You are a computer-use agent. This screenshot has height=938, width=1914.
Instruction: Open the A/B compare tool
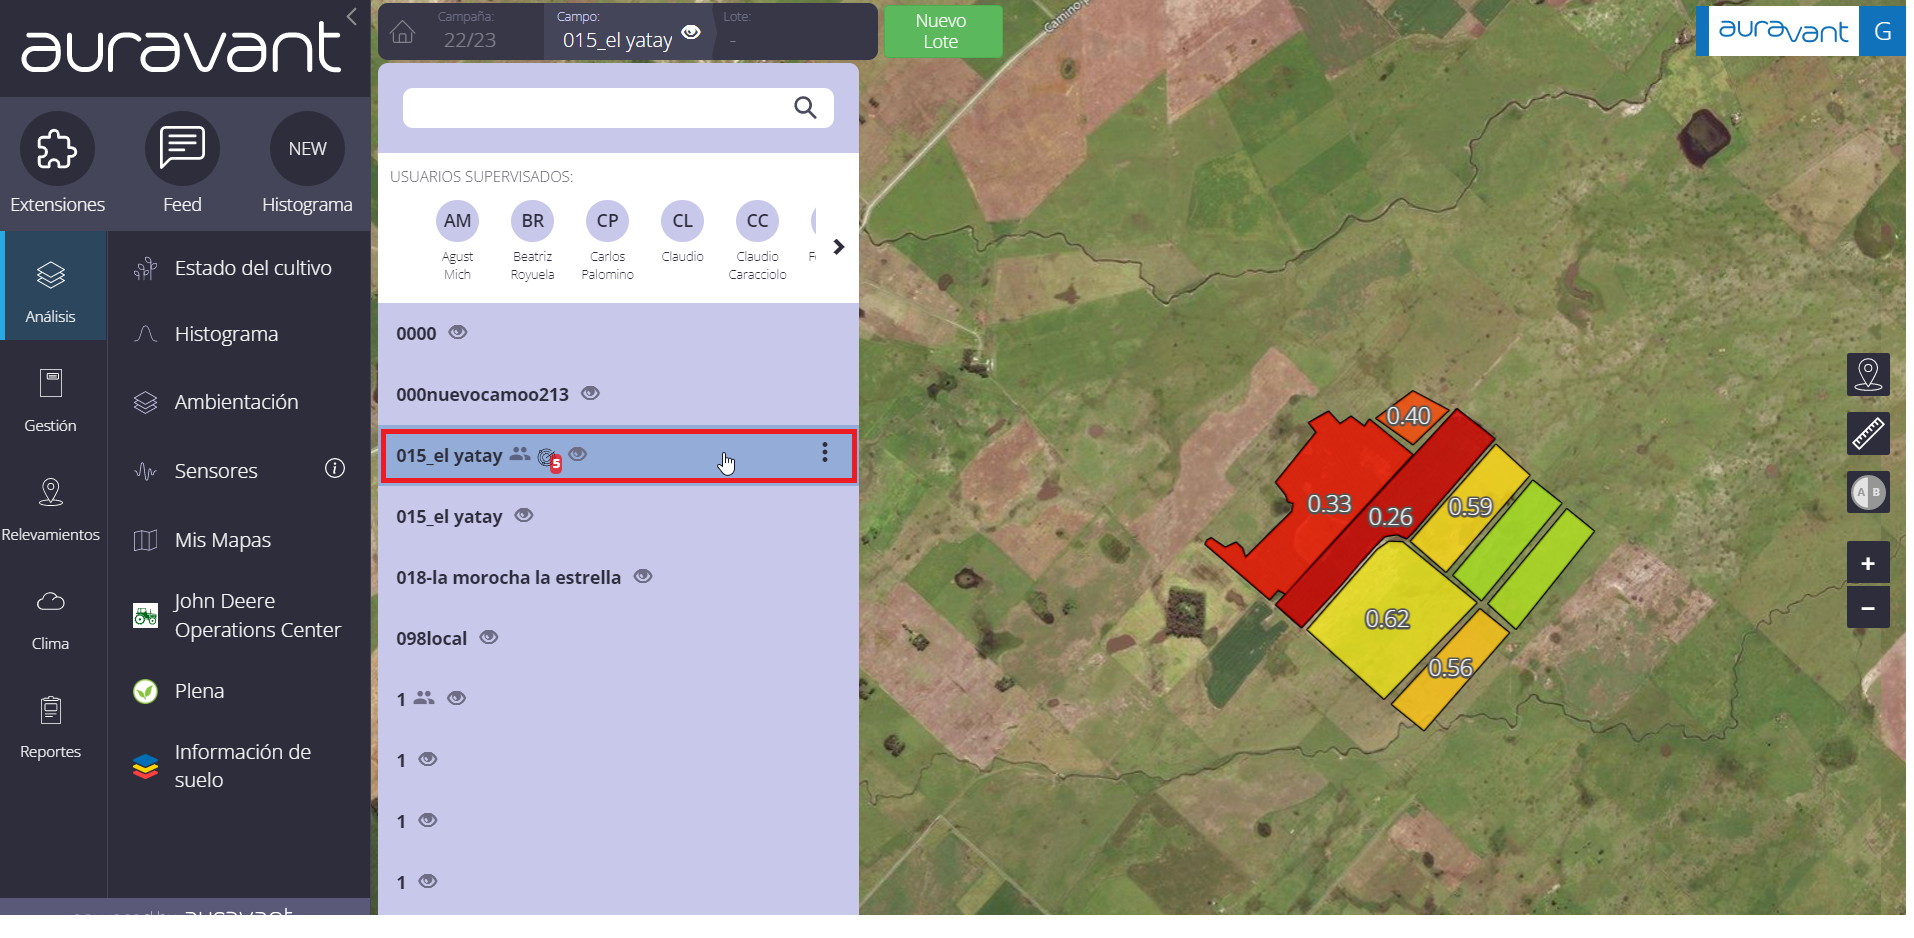click(1868, 492)
